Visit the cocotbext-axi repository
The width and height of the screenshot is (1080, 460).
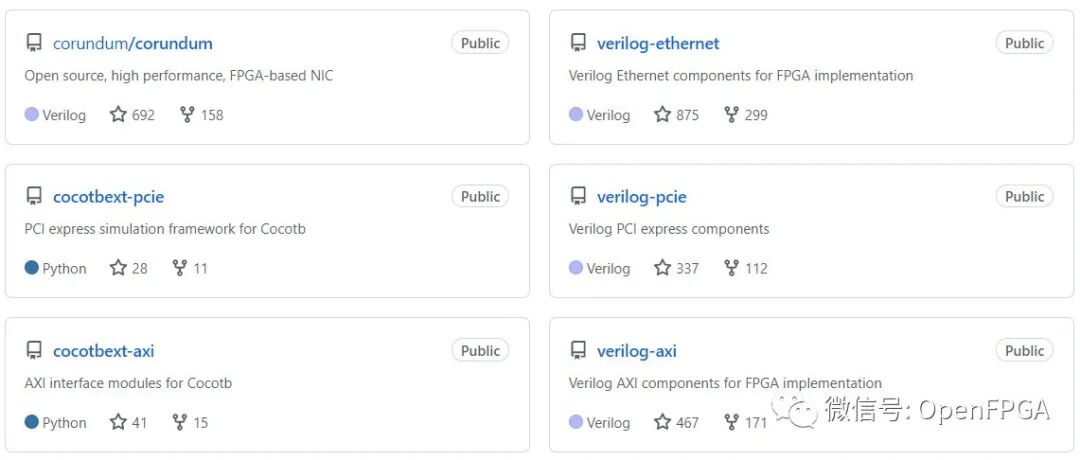103,351
